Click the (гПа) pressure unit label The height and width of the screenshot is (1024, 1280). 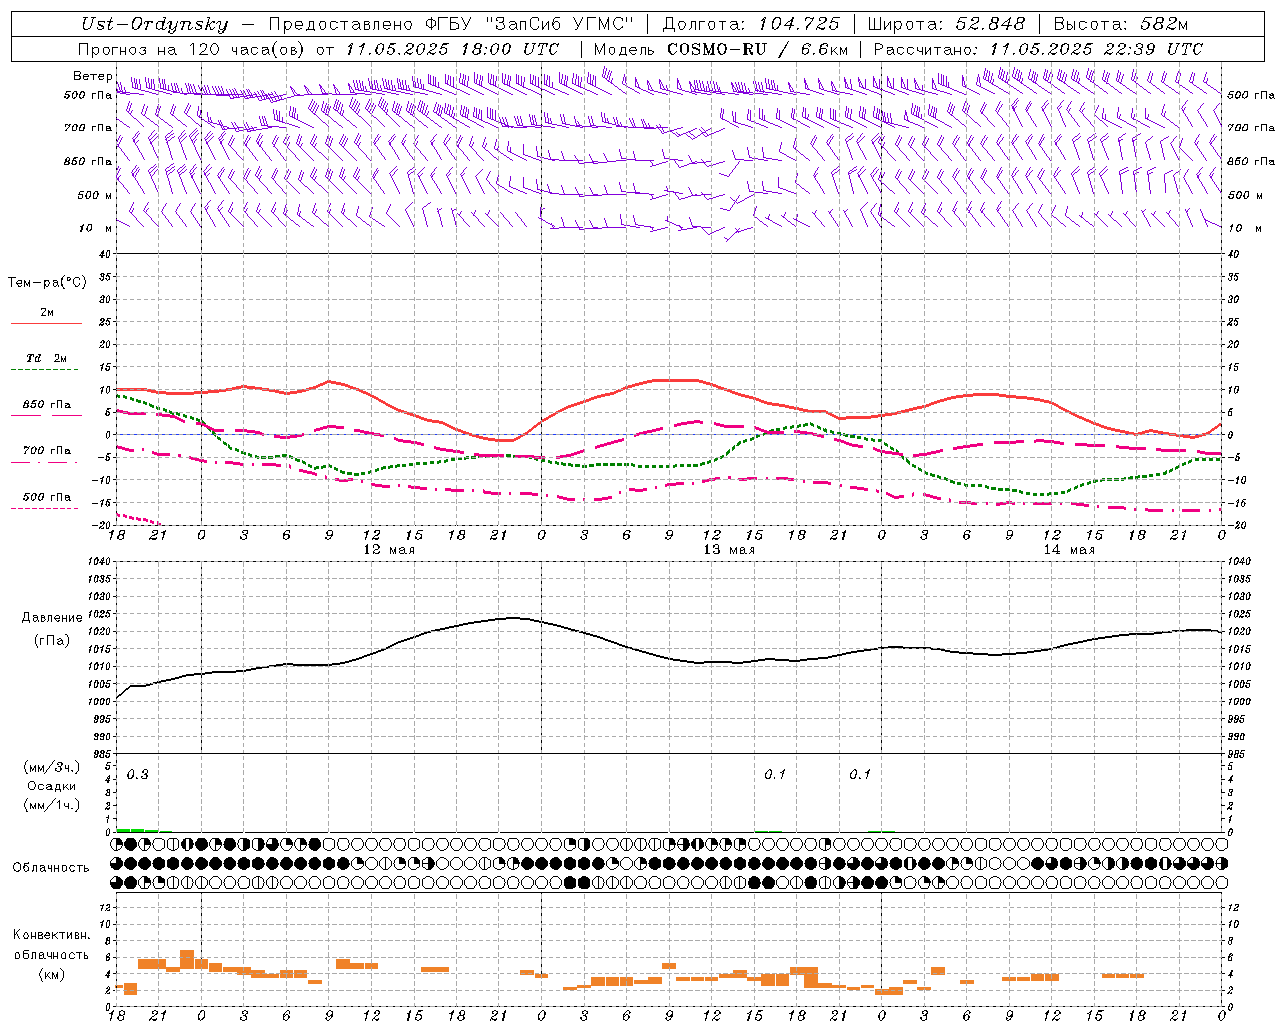tap(52, 640)
